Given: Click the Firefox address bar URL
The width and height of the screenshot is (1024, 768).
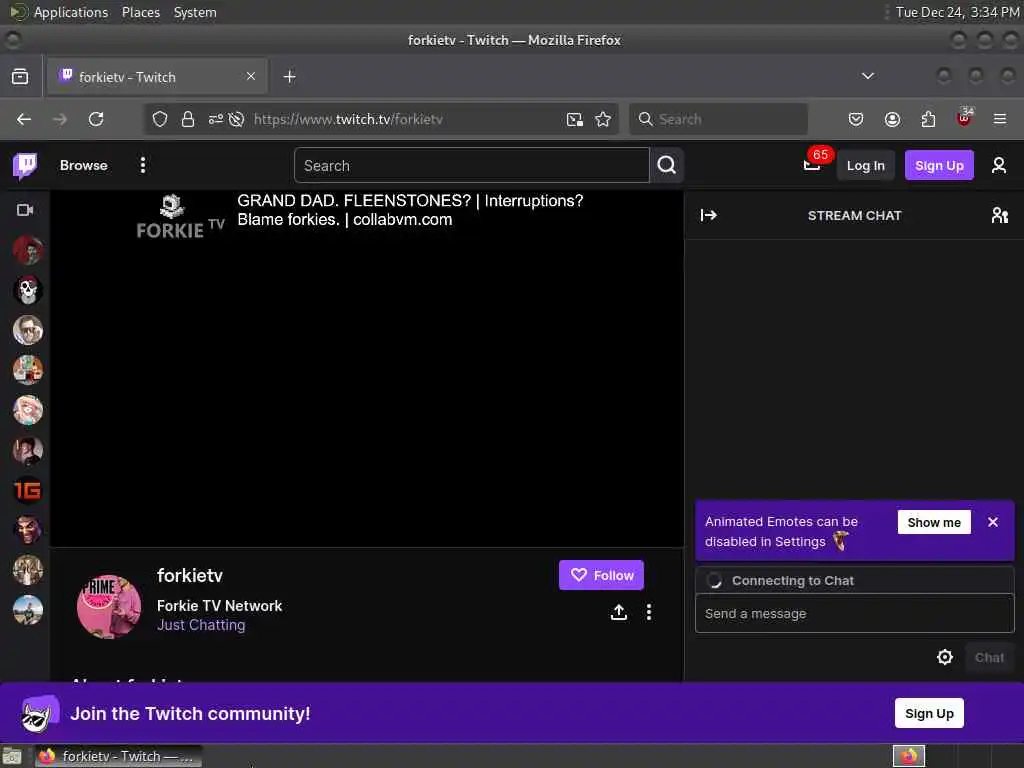Looking at the screenshot, I should click(348, 119).
